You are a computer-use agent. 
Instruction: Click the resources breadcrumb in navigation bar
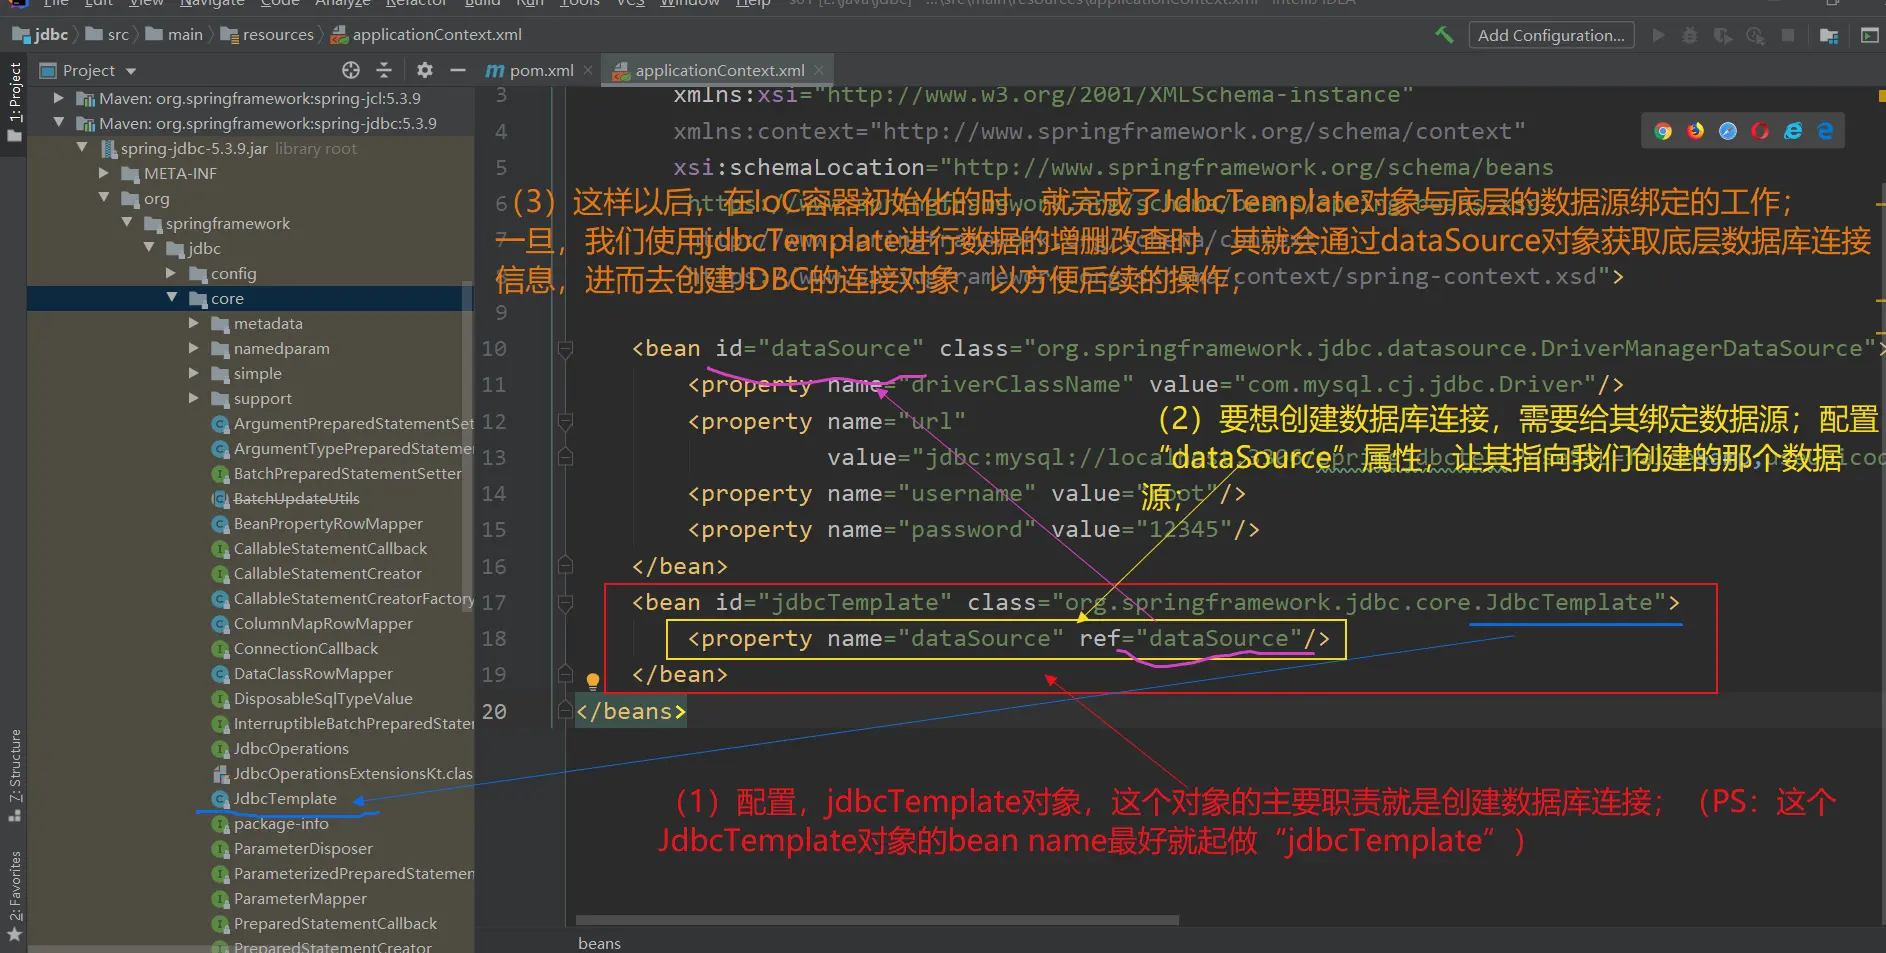tap(277, 35)
